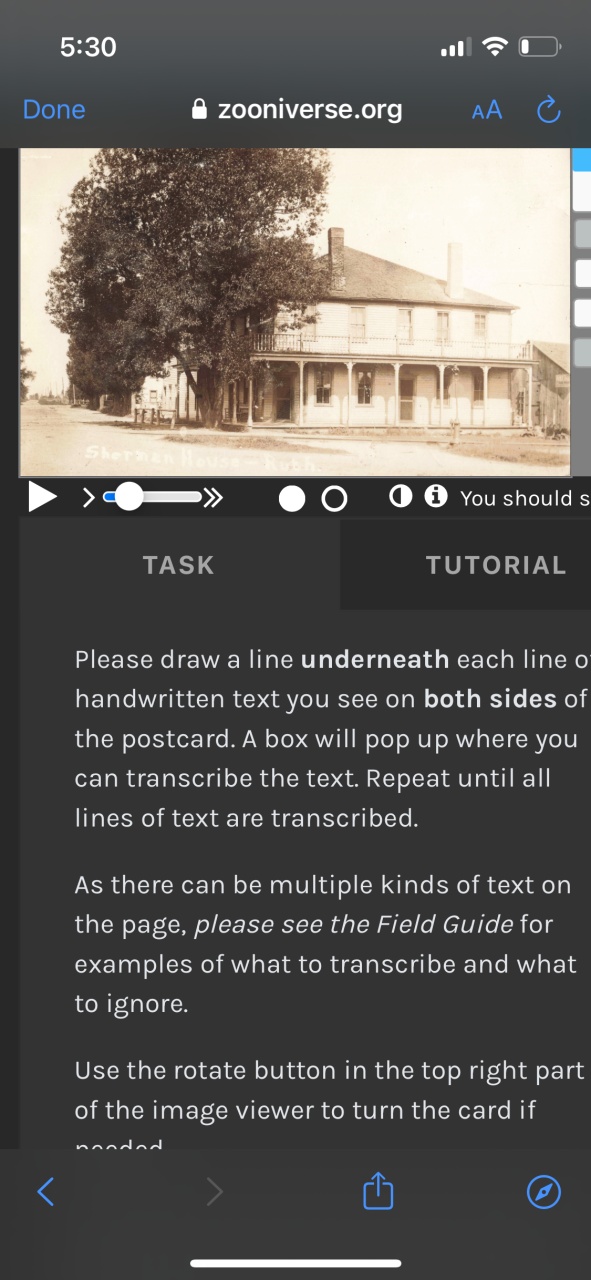Screen dimensions: 591x1280
Task: Open page in Safari compass icon
Action: (x=544, y=1191)
